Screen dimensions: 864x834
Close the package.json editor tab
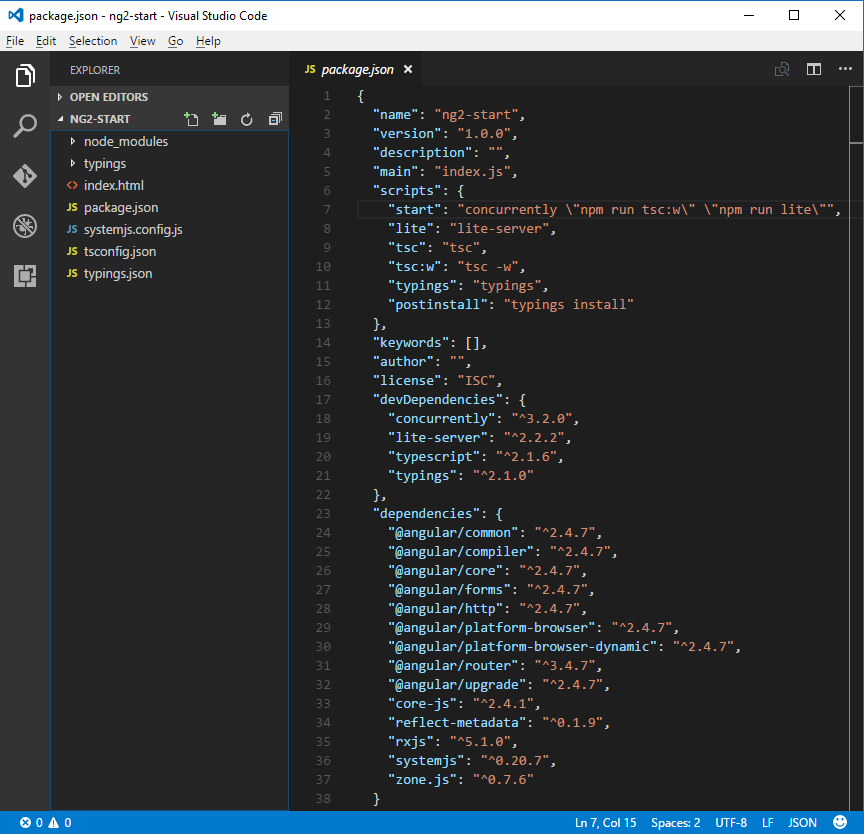(x=408, y=69)
